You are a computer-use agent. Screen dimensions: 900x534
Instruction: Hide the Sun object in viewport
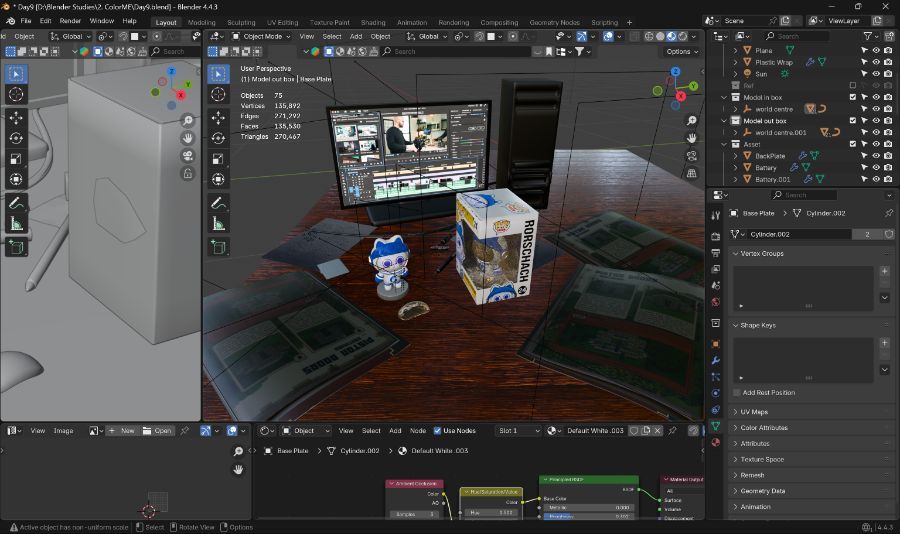pyautogui.click(x=876, y=74)
